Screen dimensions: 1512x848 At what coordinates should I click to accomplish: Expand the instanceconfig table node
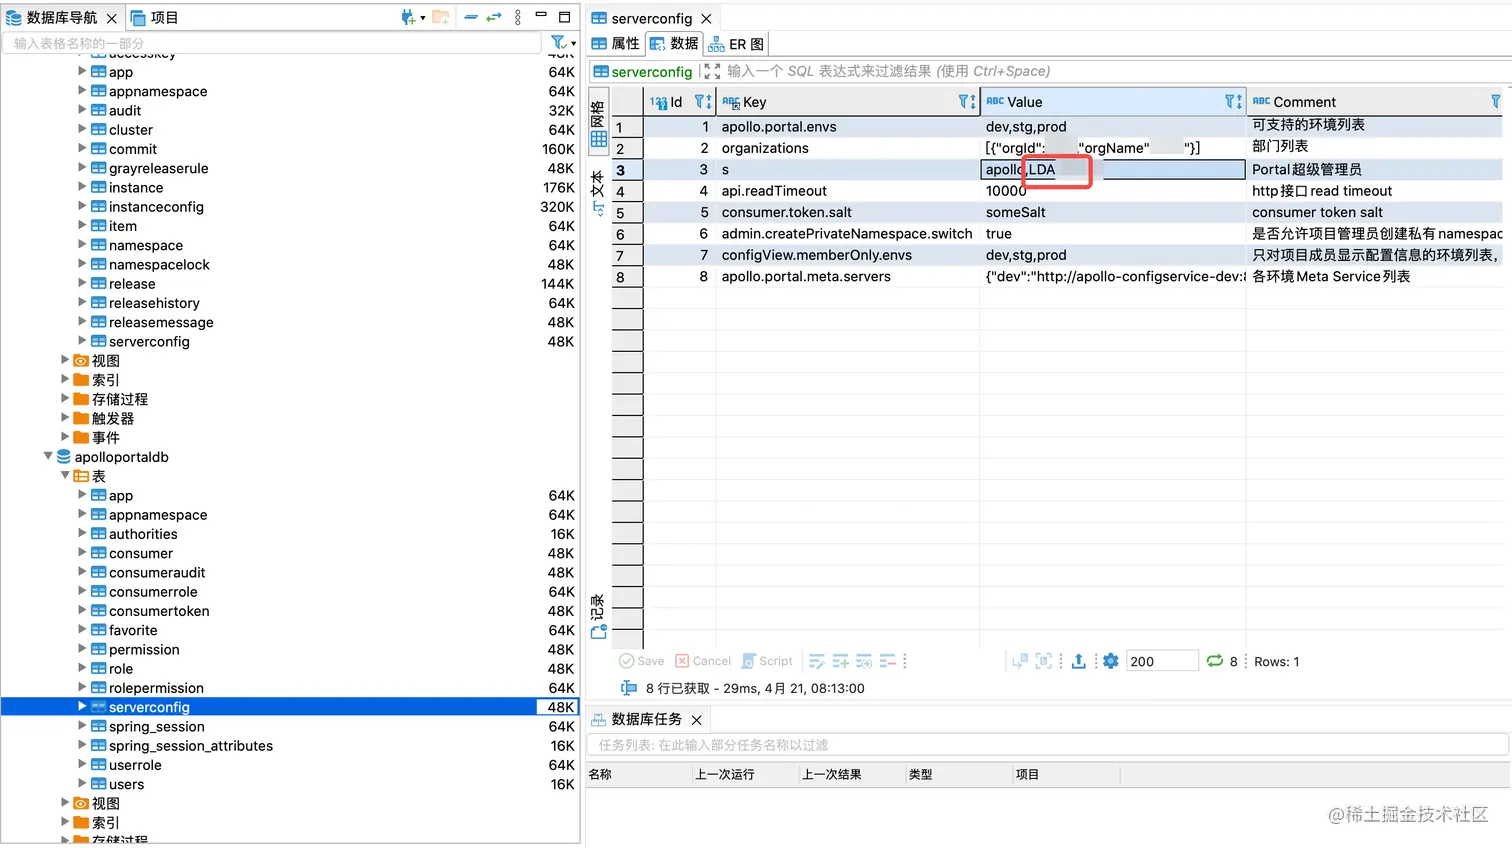coord(82,207)
